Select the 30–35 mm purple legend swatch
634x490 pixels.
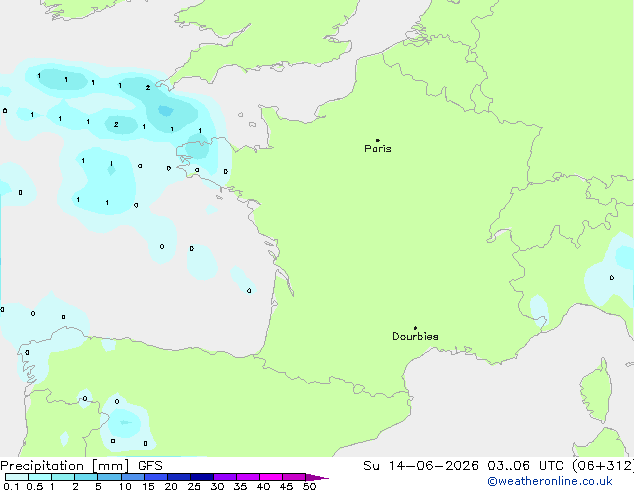tap(225, 477)
